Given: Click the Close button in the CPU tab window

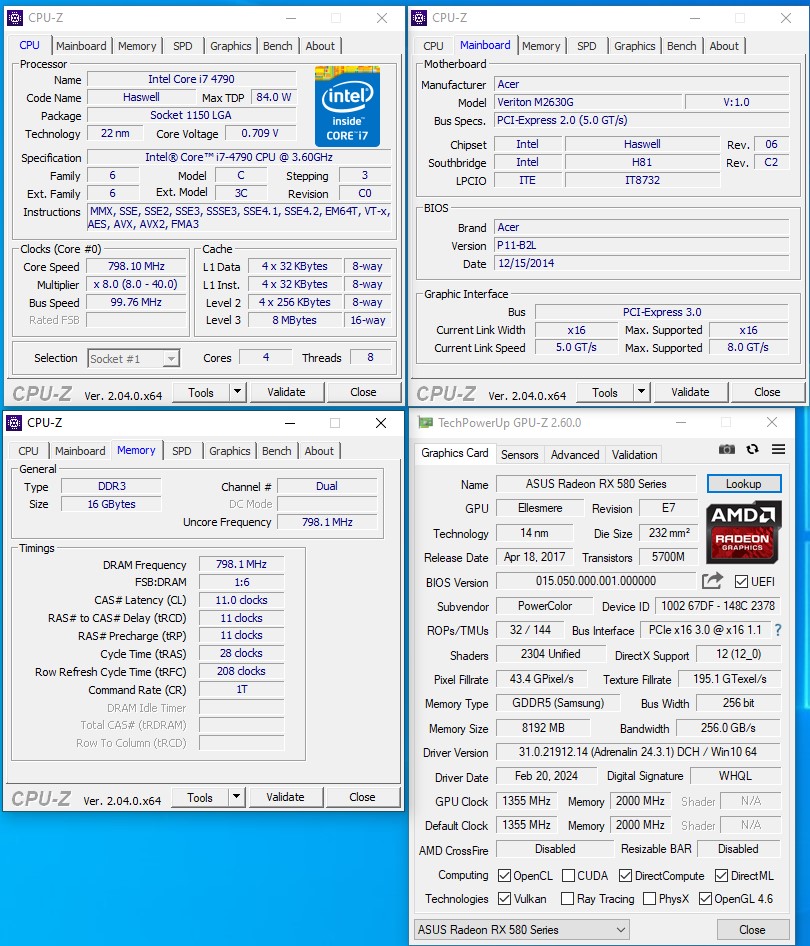Looking at the screenshot, I should point(363,392).
